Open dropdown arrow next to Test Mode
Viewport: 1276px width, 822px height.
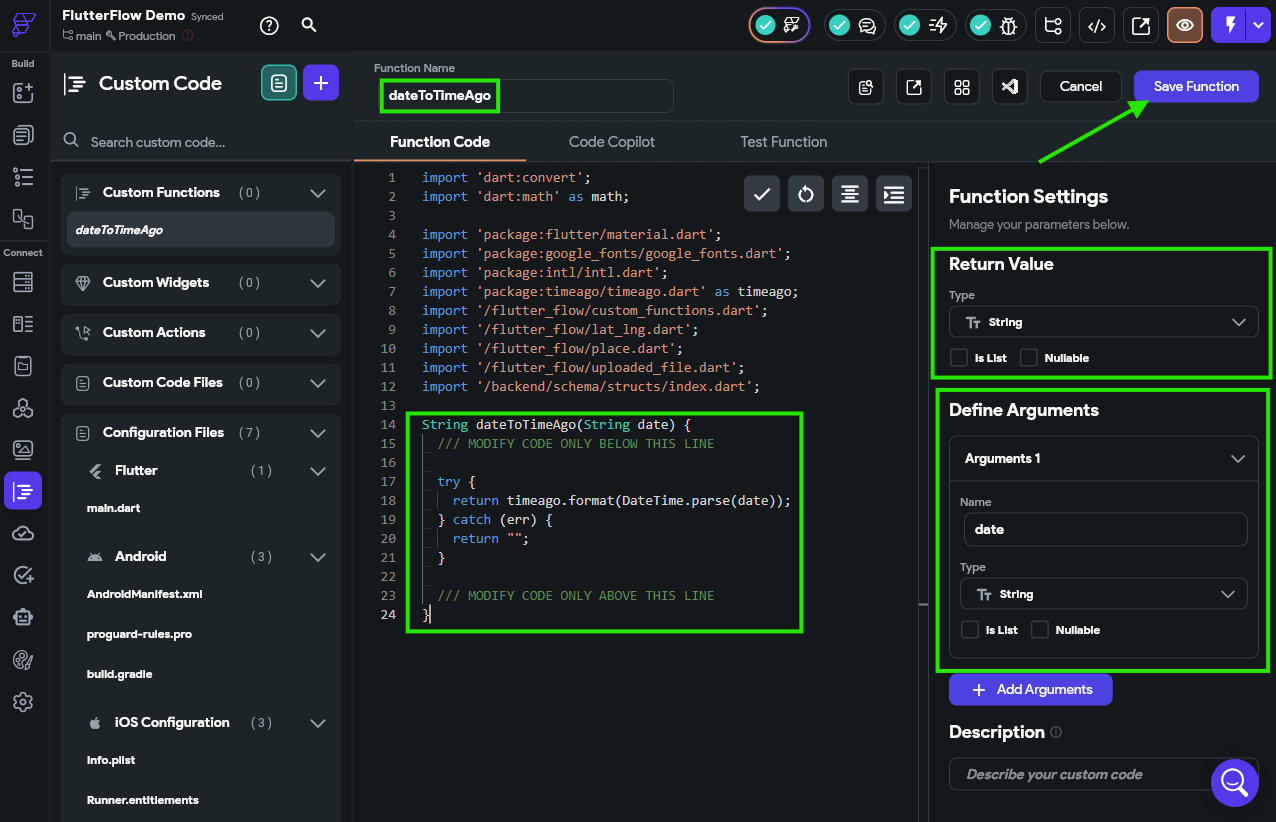pos(1258,26)
